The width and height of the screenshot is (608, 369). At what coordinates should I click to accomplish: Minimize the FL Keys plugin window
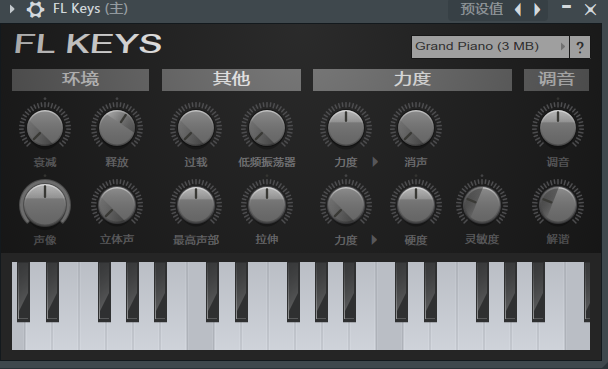point(567,7)
